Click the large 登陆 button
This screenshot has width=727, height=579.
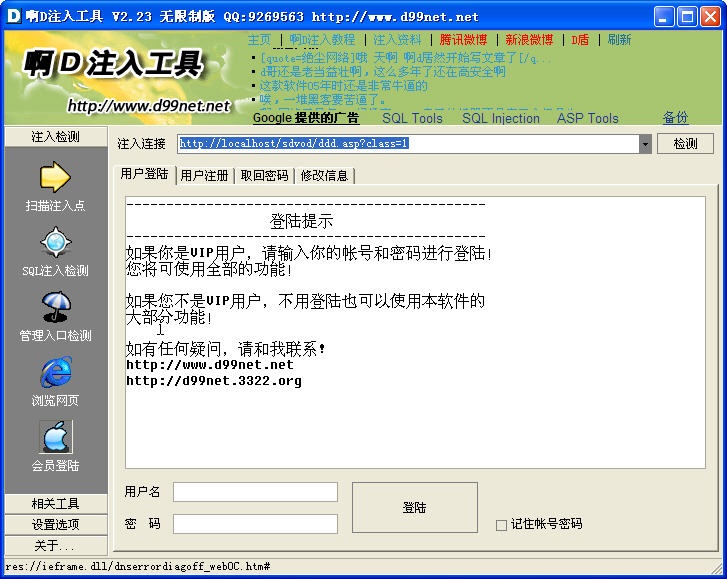[415, 508]
